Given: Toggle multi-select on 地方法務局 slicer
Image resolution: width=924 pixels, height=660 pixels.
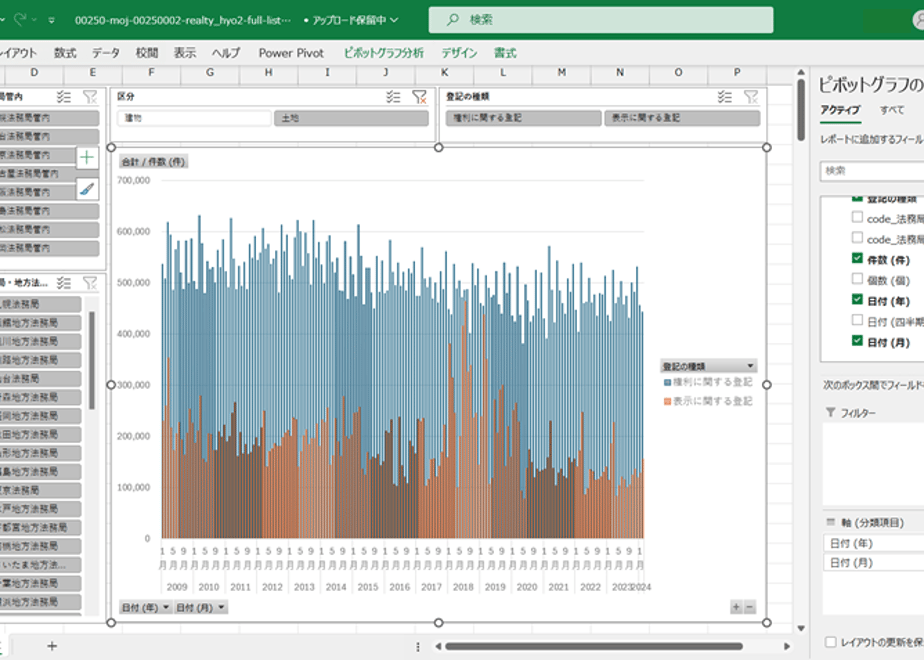Looking at the screenshot, I should pos(64,283).
